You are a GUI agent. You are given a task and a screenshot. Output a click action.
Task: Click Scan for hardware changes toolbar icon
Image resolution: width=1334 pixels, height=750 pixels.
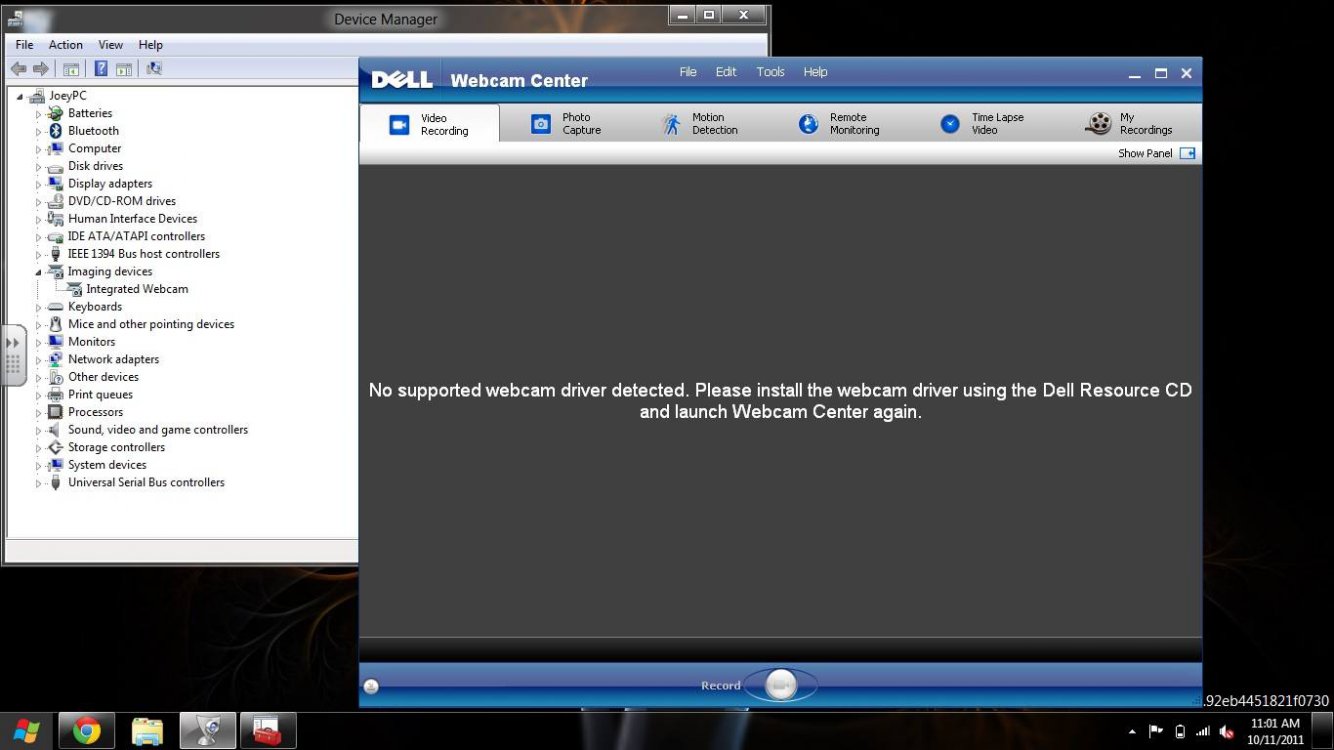[x=154, y=69]
